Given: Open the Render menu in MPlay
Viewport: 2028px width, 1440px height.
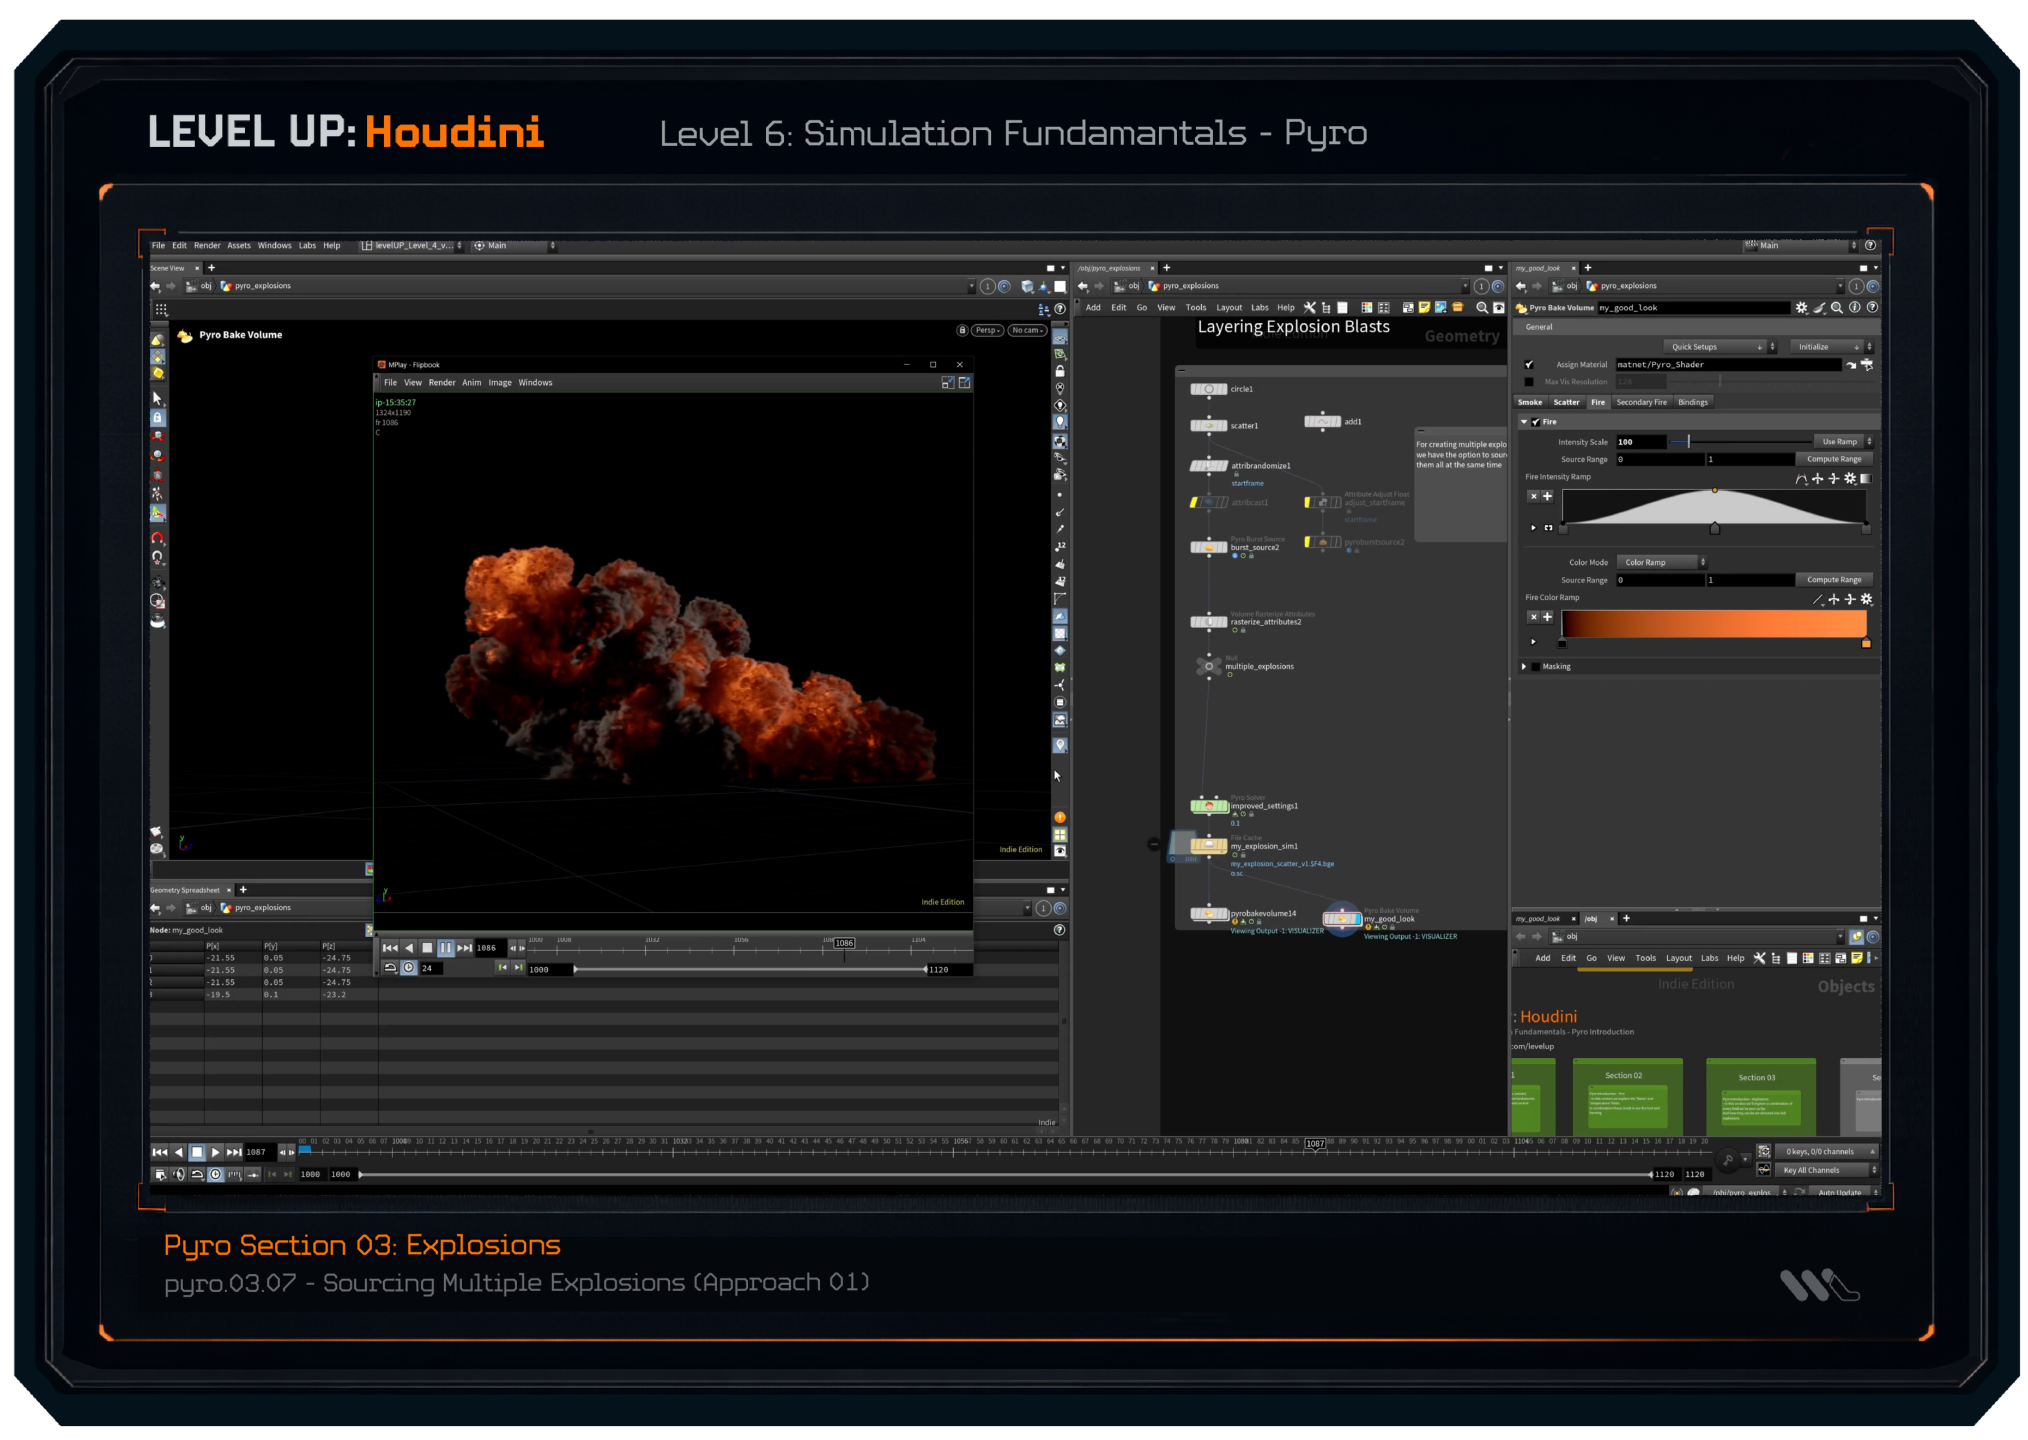Looking at the screenshot, I should [442, 383].
